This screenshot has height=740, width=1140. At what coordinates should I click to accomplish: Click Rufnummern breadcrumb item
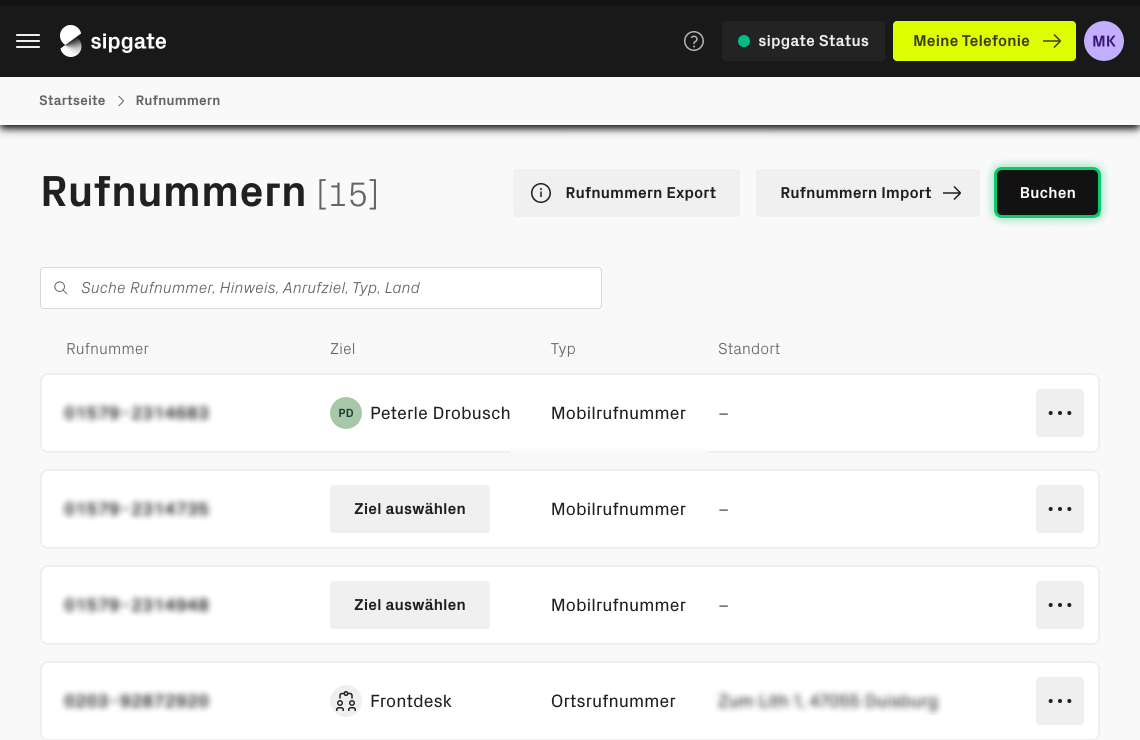point(178,101)
